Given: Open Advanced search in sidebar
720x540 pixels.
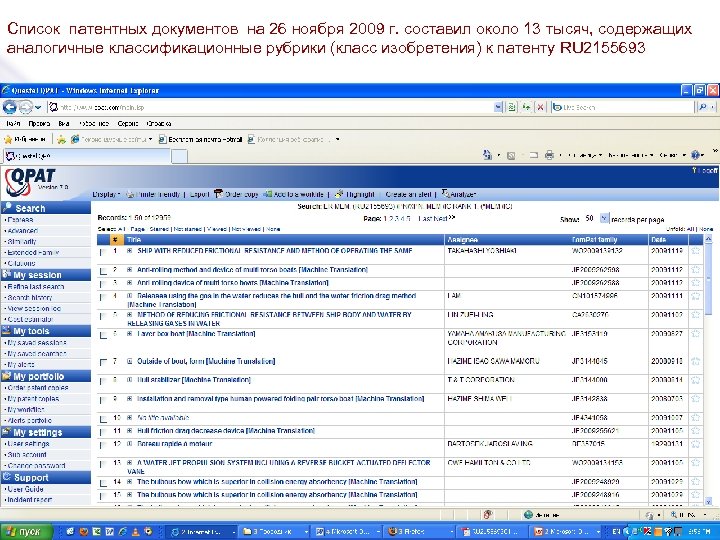Looking at the screenshot, I should [22, 231].
